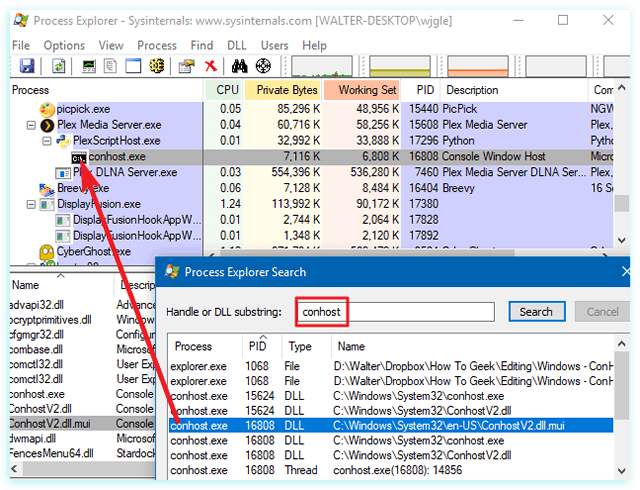The image size is (640, 490).
Task: Select advapi32.dll in the lower pane
Action: pyautogui.click(x=83, y=305)
